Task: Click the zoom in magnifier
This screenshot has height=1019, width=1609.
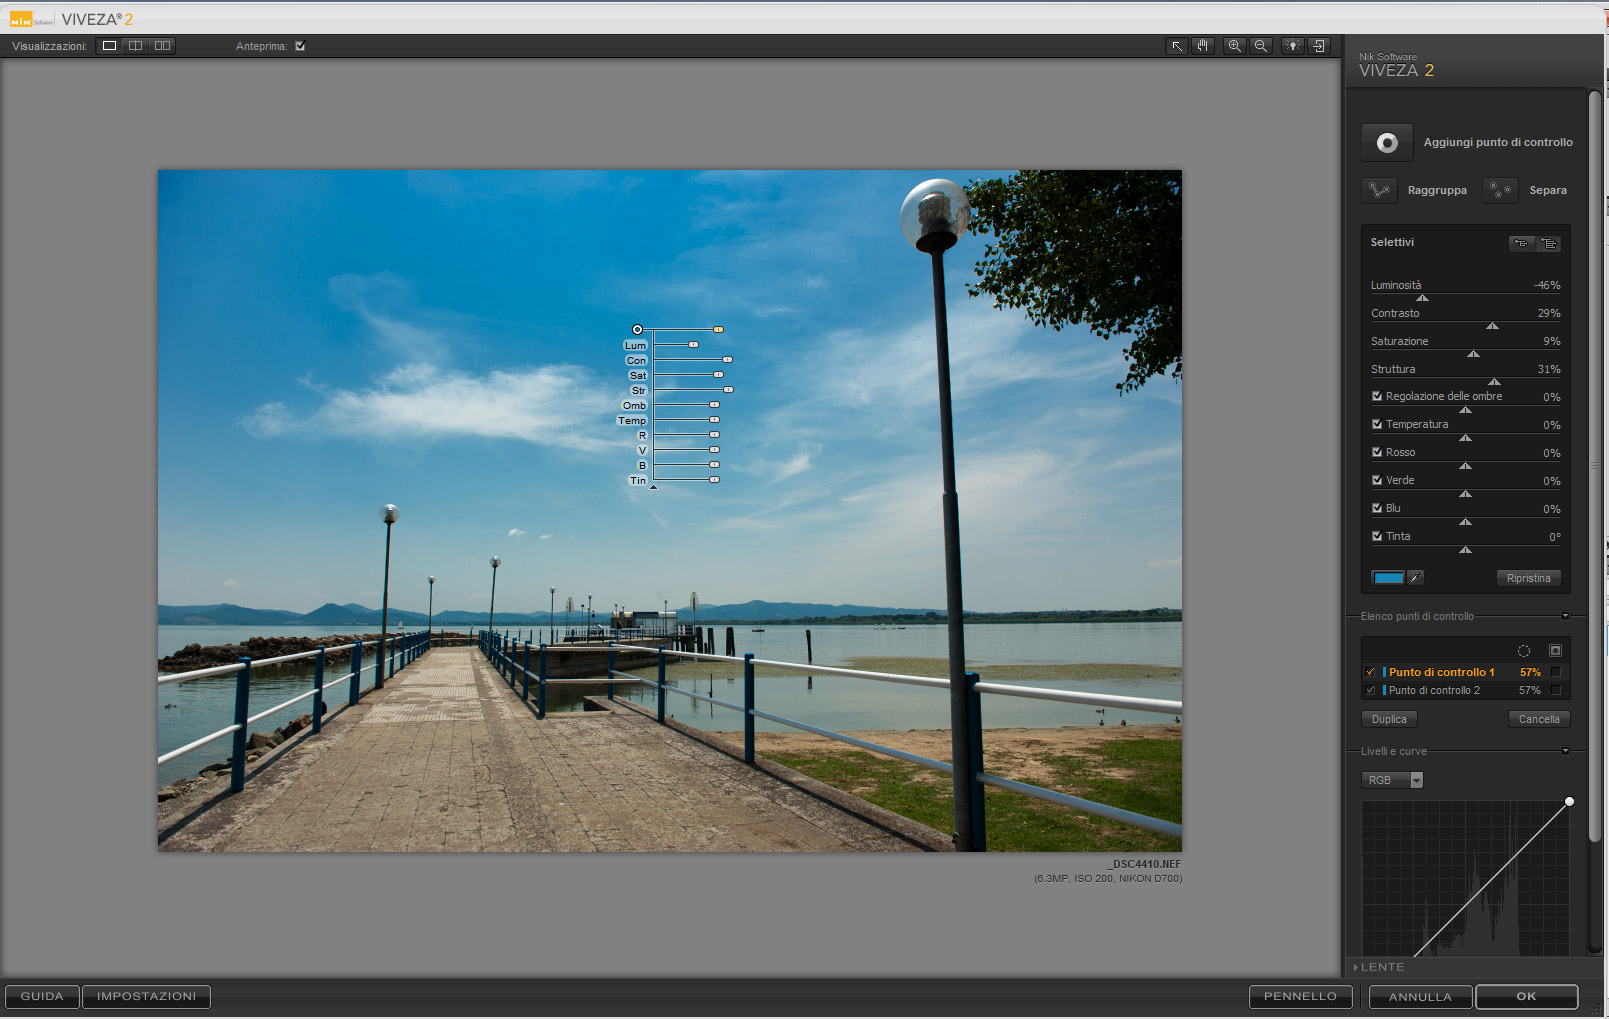Action: pyautogui.click(x=1235, y=46)
